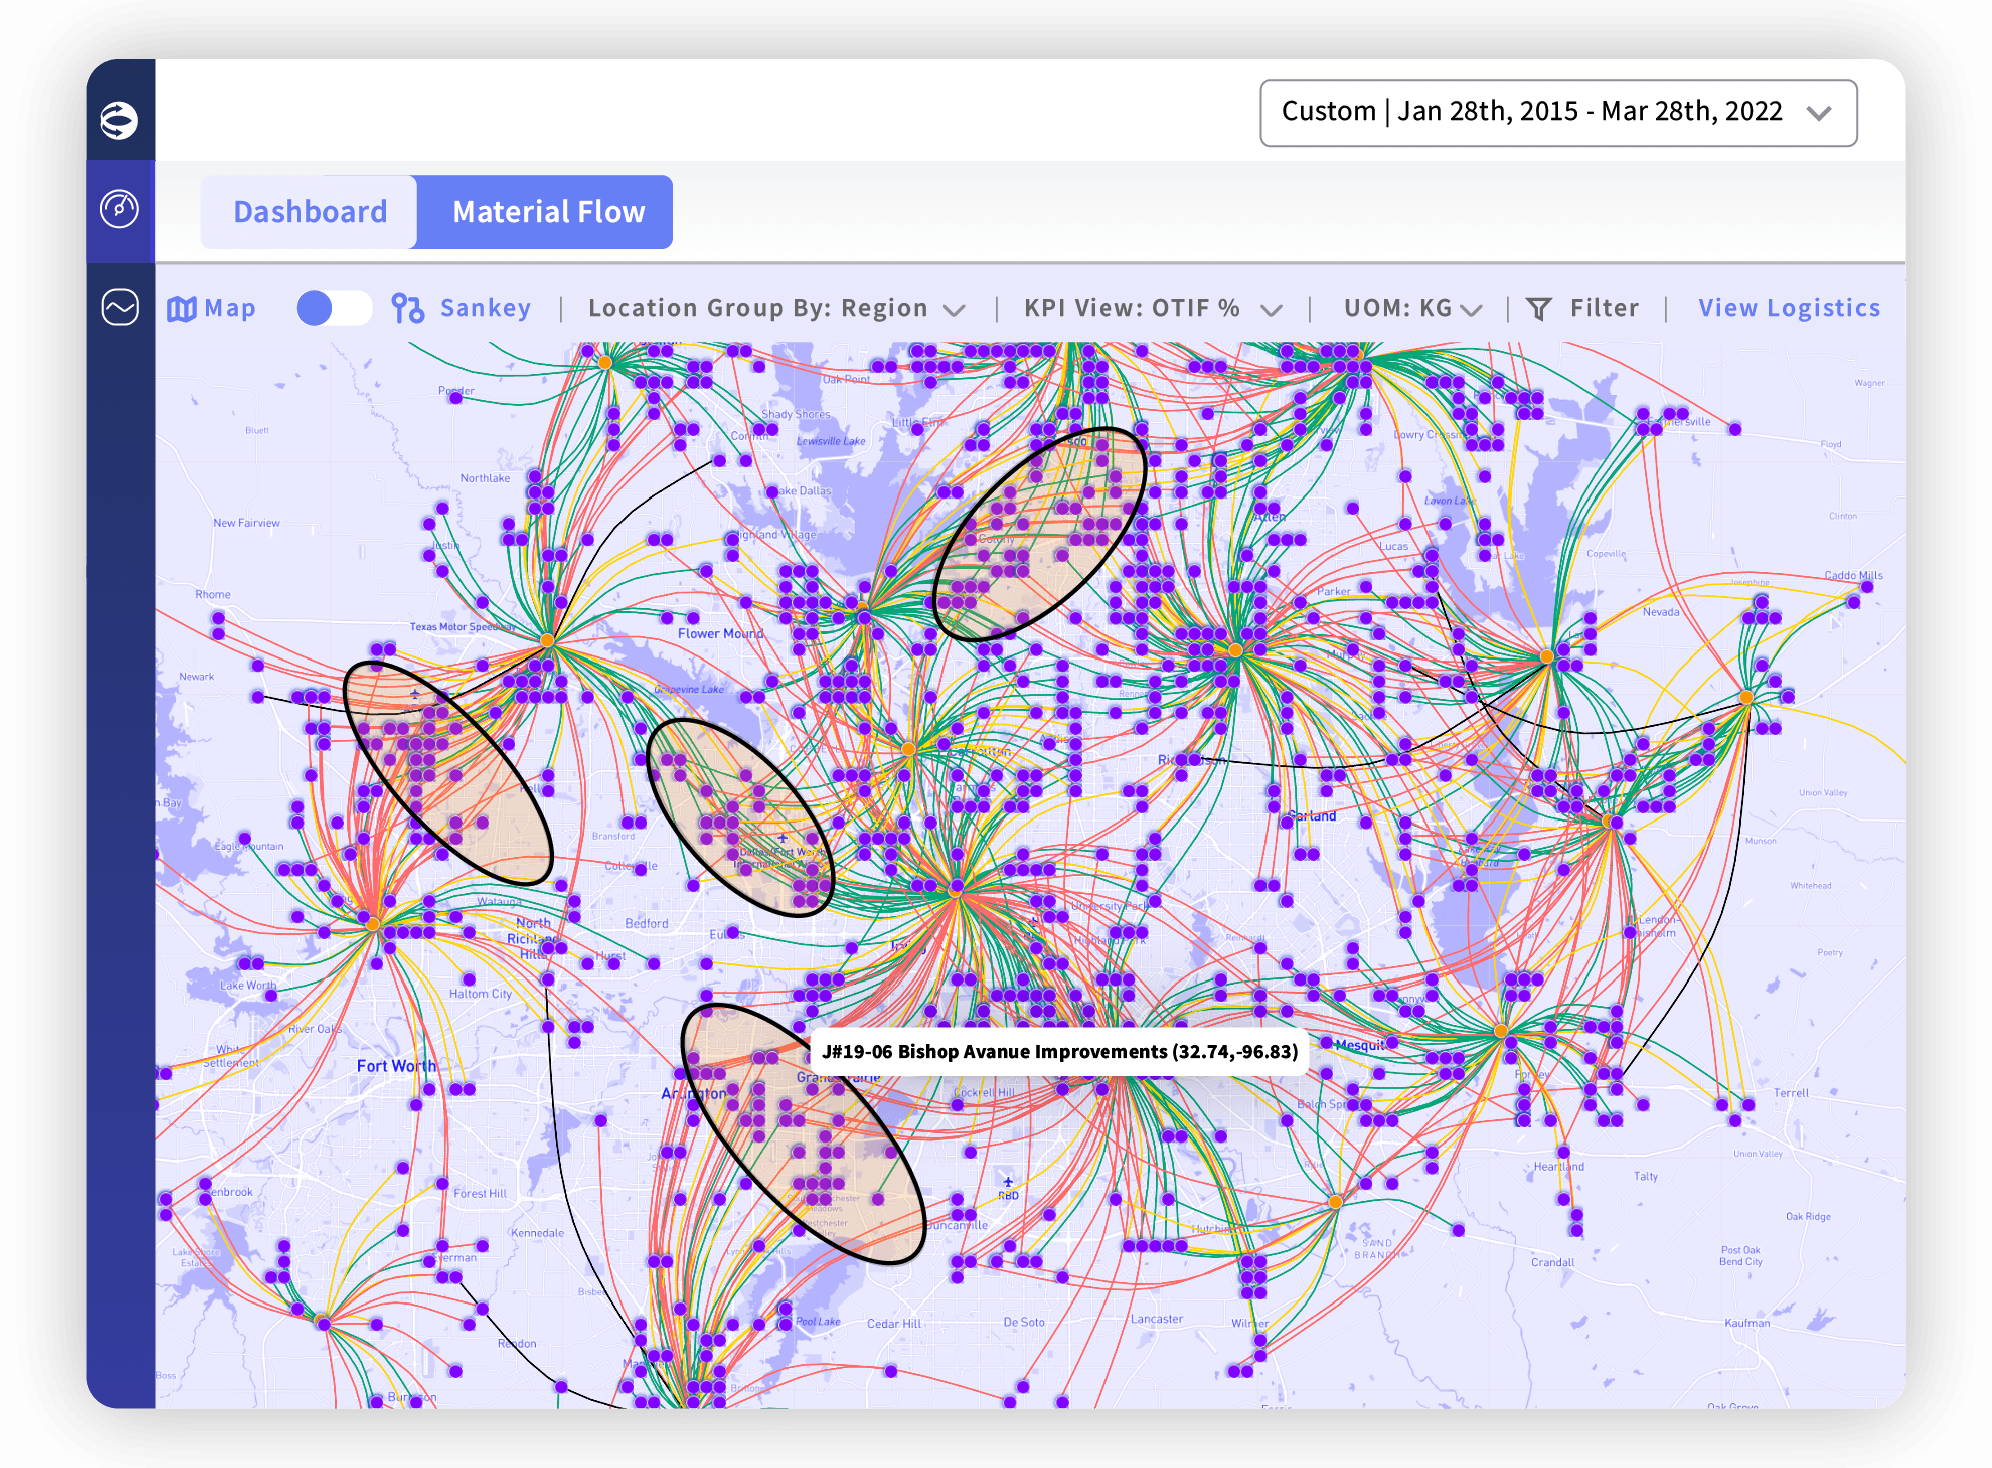Select the Map view label
The width and height of the screenshot is (1992, 1468).
tap(230, 308)
